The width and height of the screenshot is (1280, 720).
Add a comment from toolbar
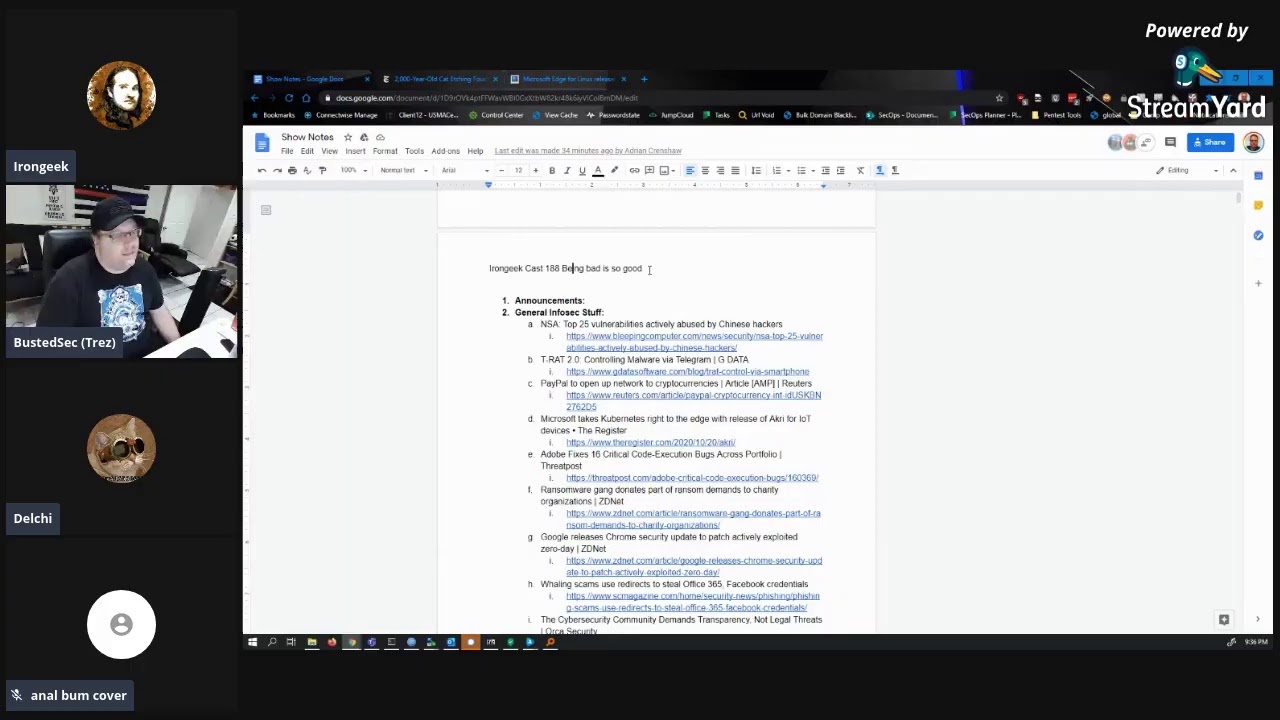point(649,170)
